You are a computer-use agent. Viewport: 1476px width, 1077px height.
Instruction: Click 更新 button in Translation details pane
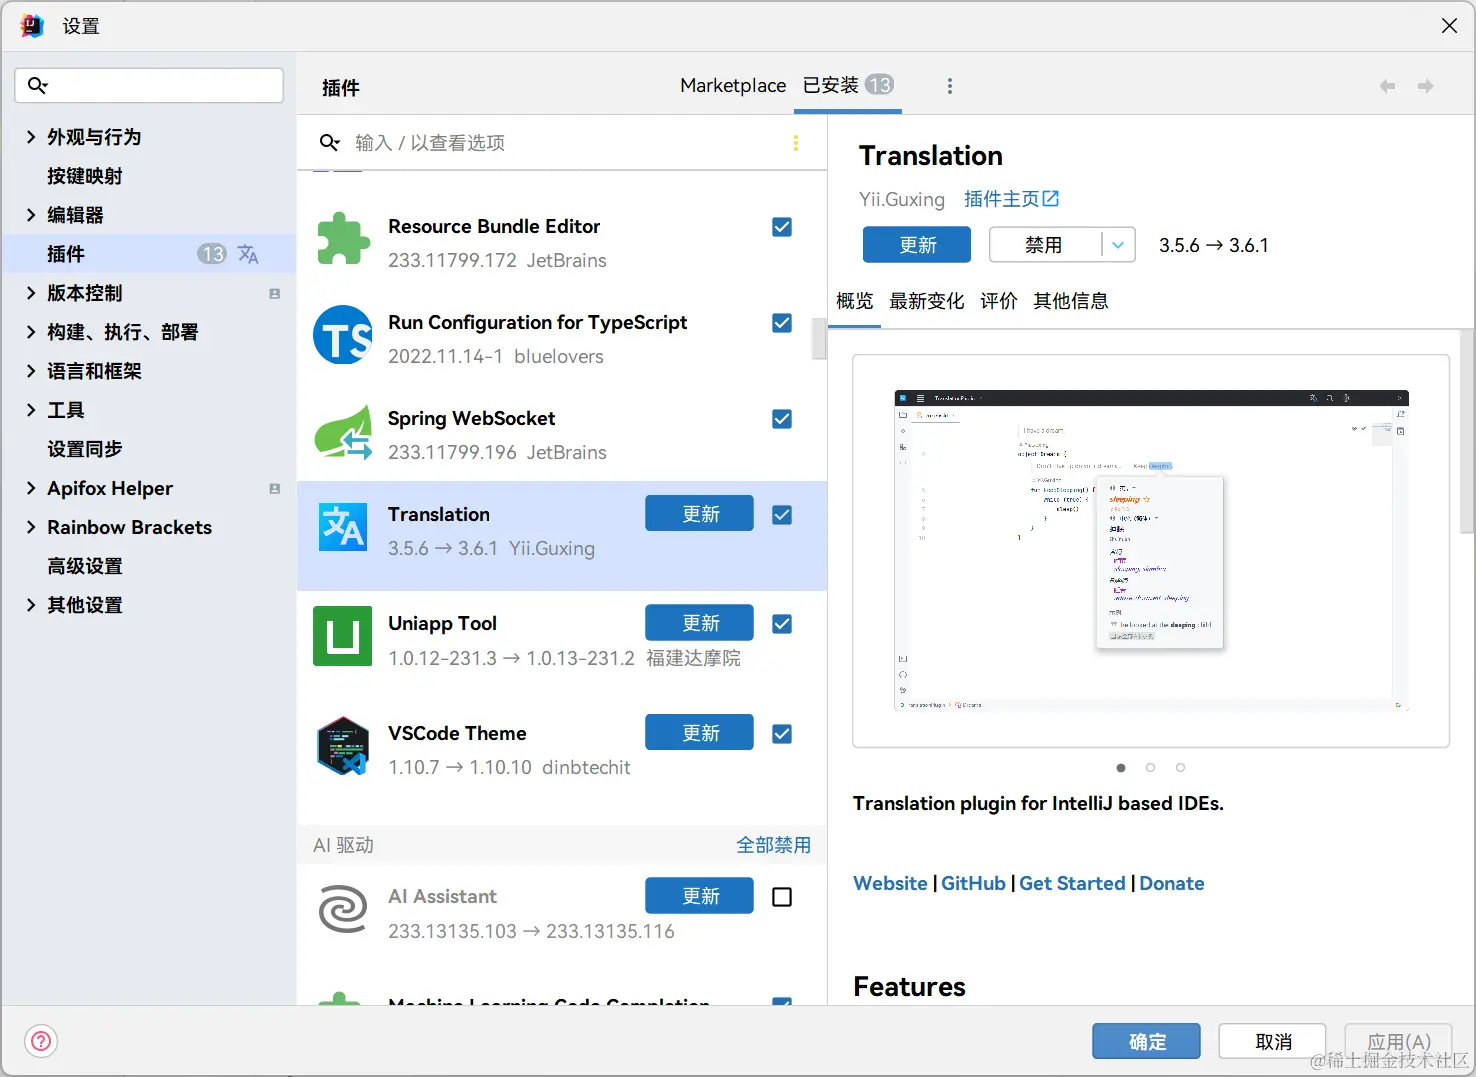point(917,245)
